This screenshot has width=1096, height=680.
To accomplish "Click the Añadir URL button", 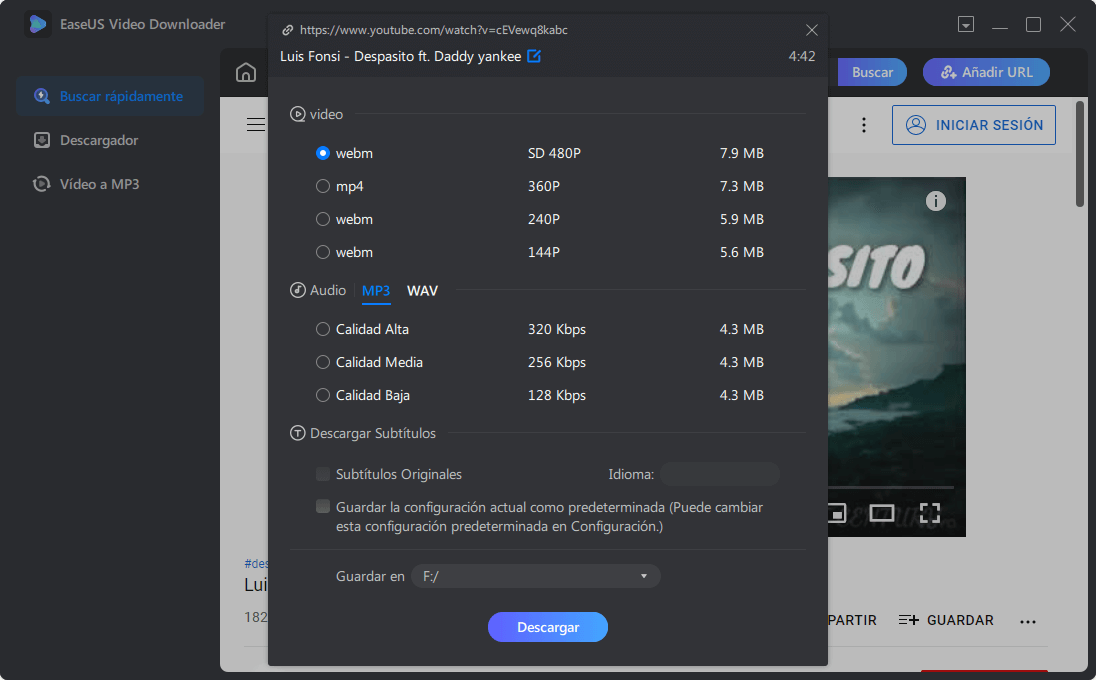I will [985, 72].
